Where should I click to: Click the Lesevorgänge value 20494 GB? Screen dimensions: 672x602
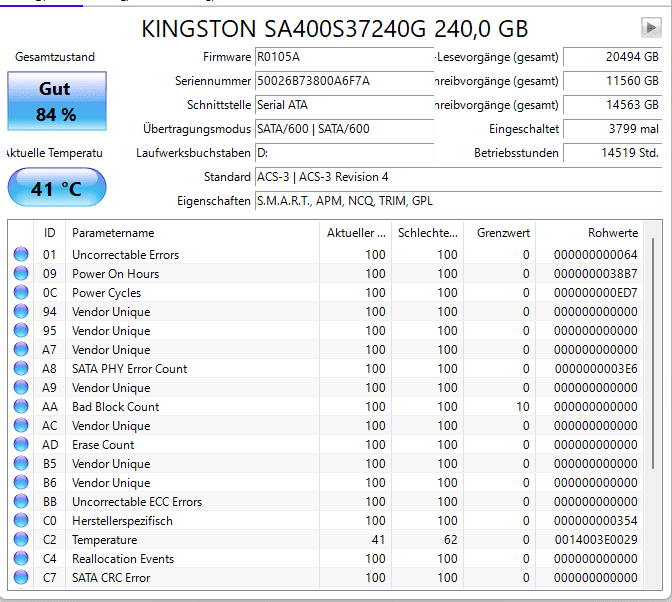[x=612, y=57]
